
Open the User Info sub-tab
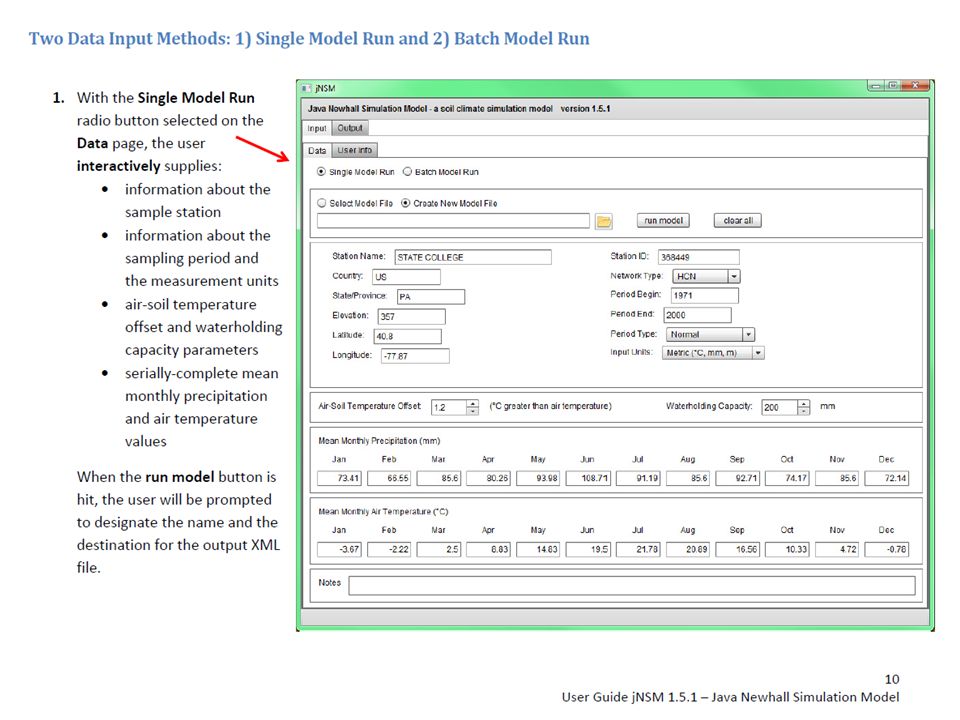coord(355,150)
